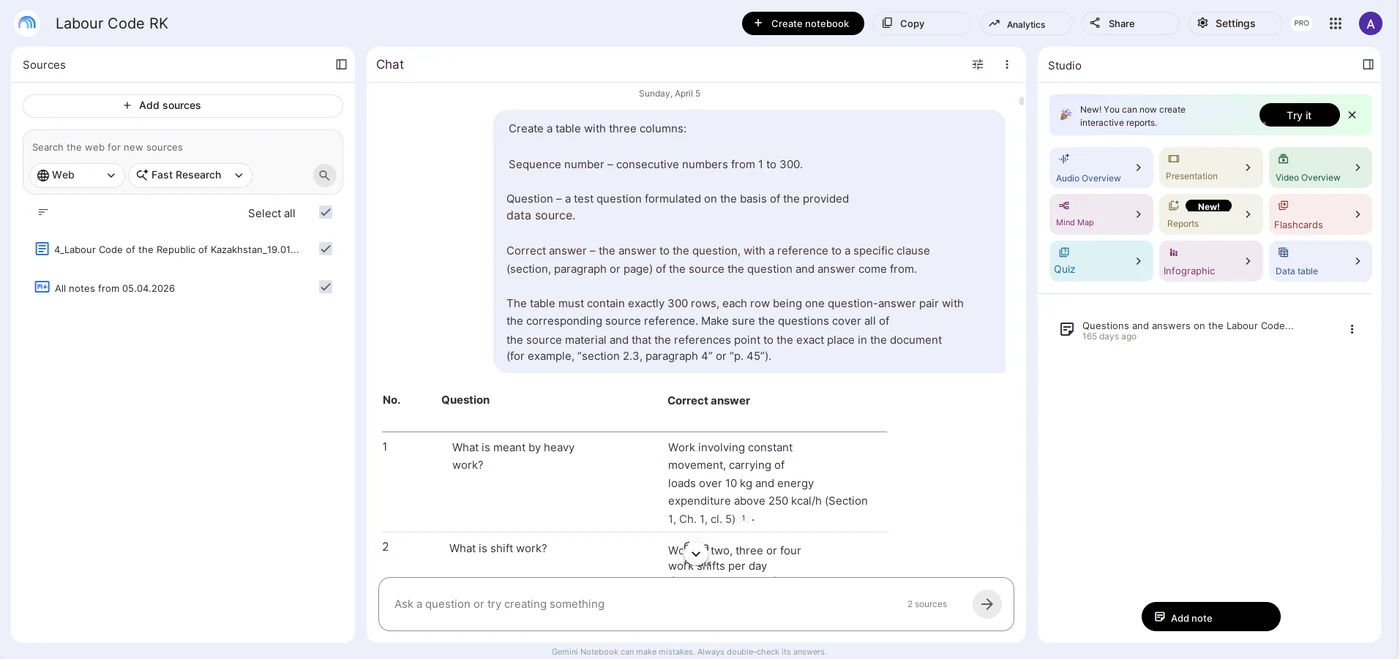Click the Copy notebook button
Image resolution: width=1400 pixels, height=659 pixels.
click(922, 23)
